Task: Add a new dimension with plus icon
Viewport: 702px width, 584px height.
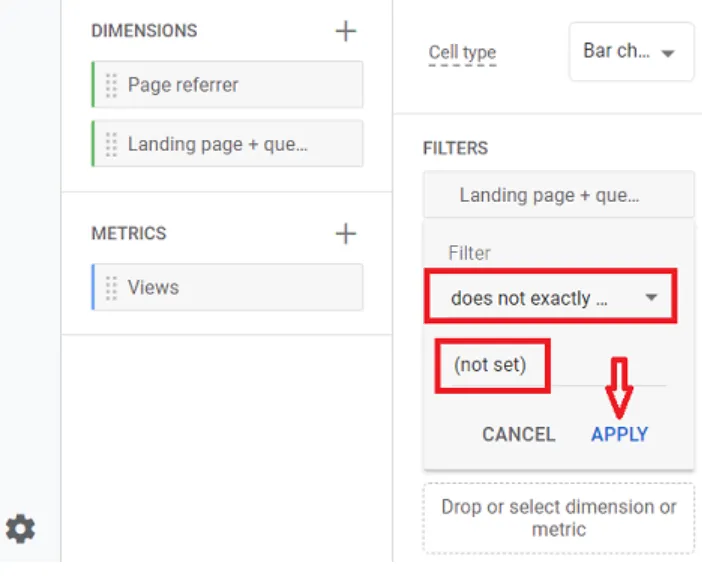Action: [x=345, y=31]
